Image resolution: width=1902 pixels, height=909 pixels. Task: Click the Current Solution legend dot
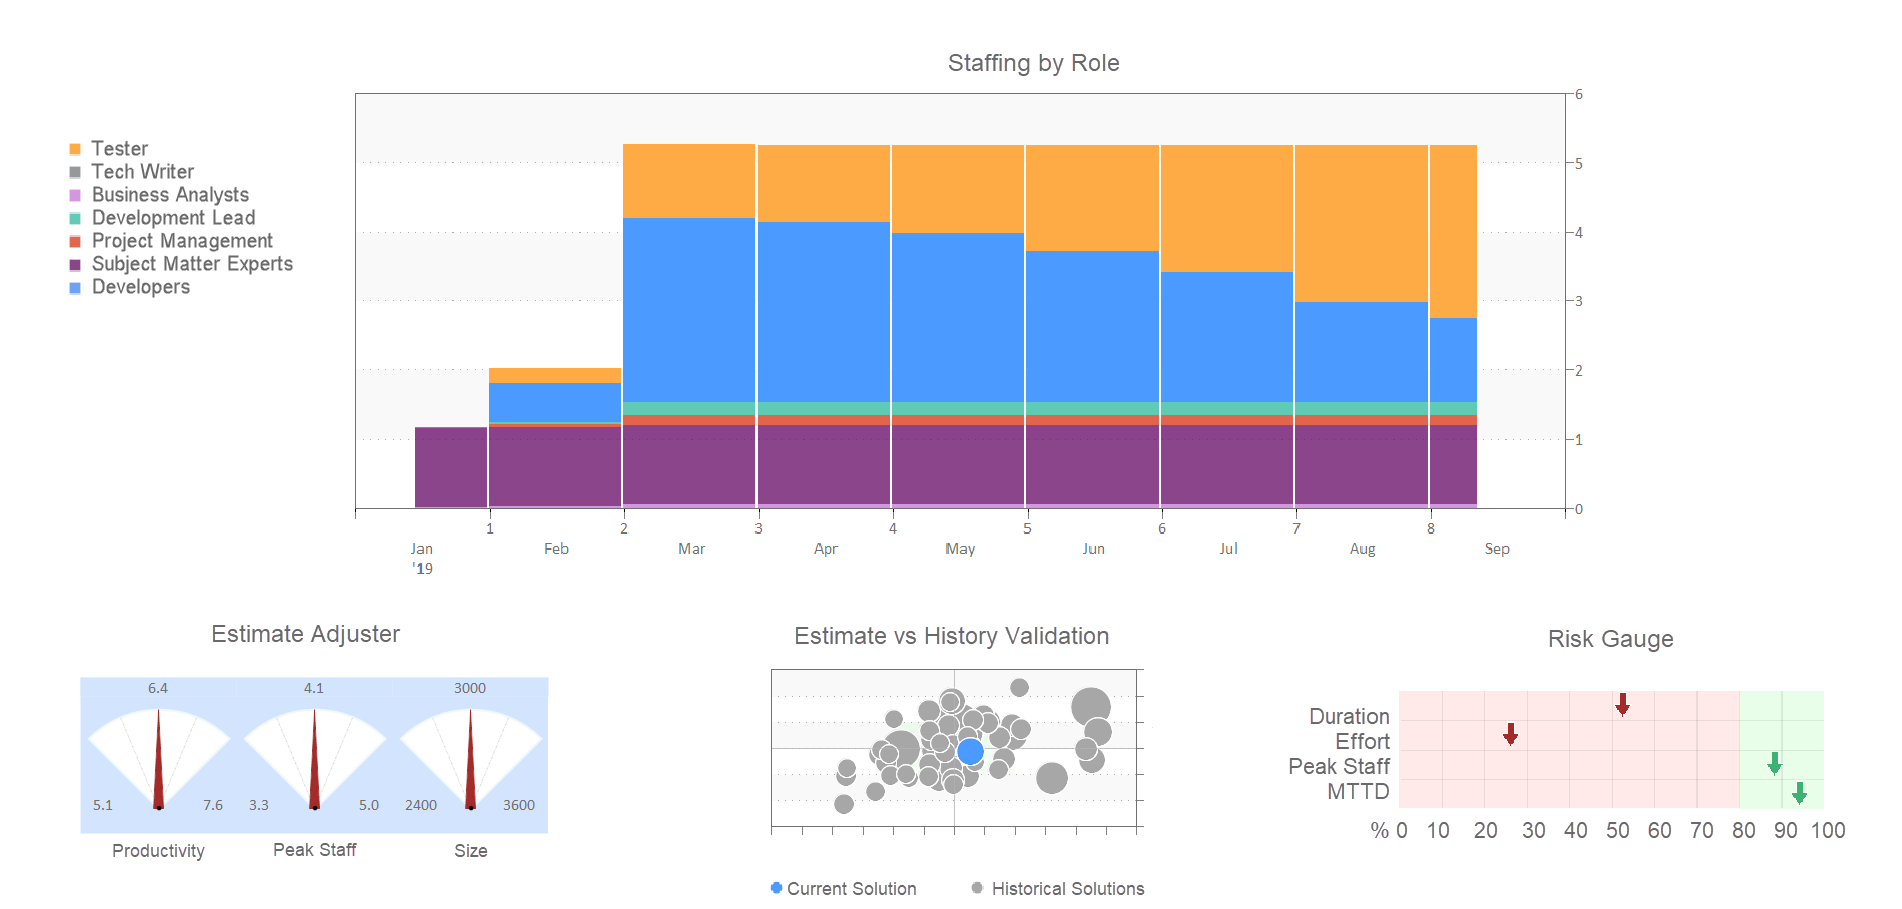pos(776,888)
